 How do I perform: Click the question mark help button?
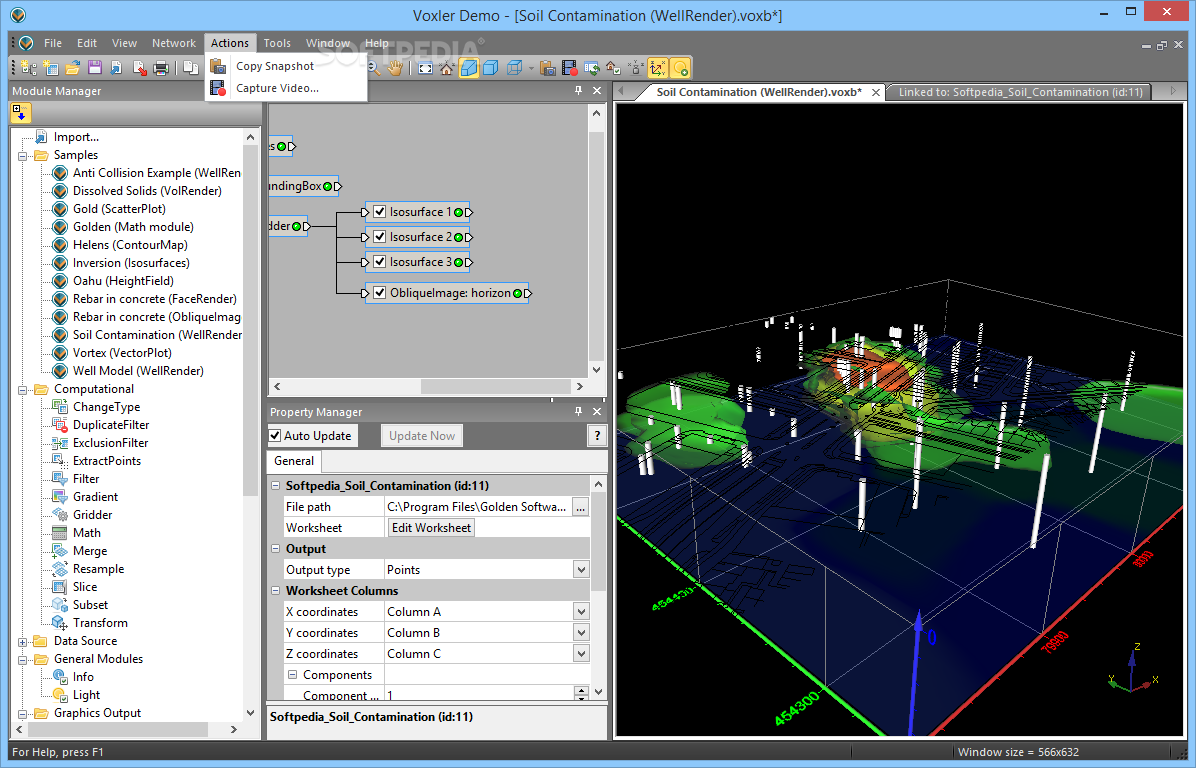(597, 435)
